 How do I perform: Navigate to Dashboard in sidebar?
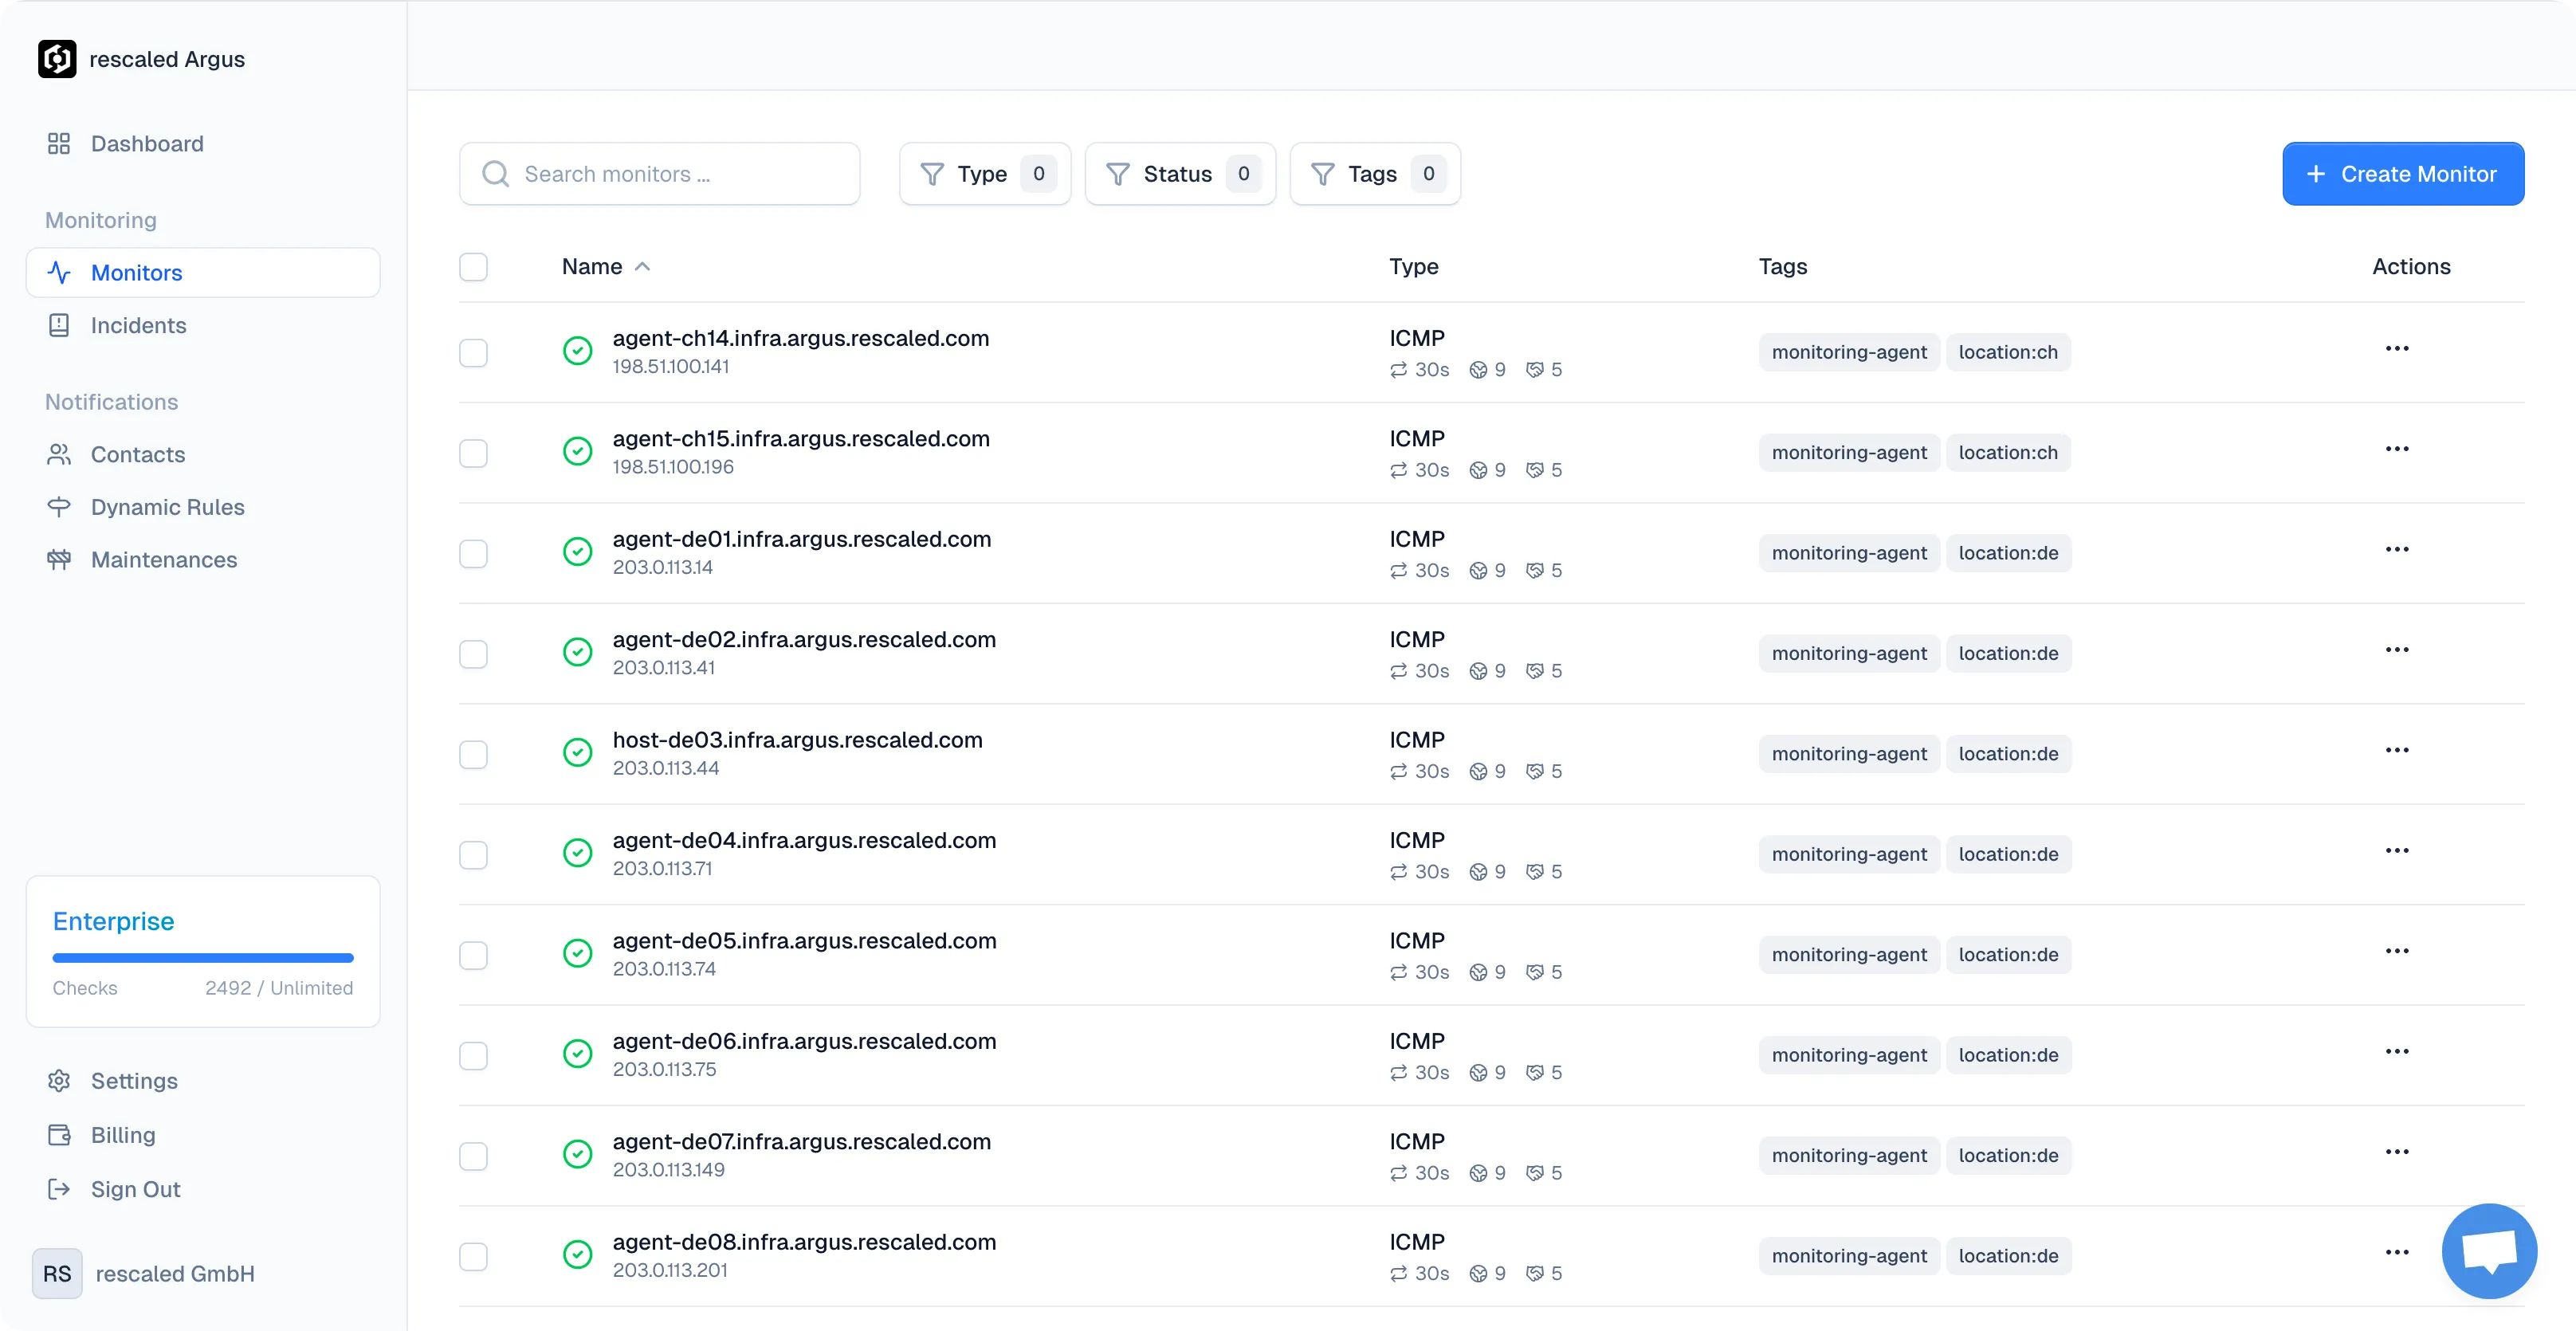147,143
